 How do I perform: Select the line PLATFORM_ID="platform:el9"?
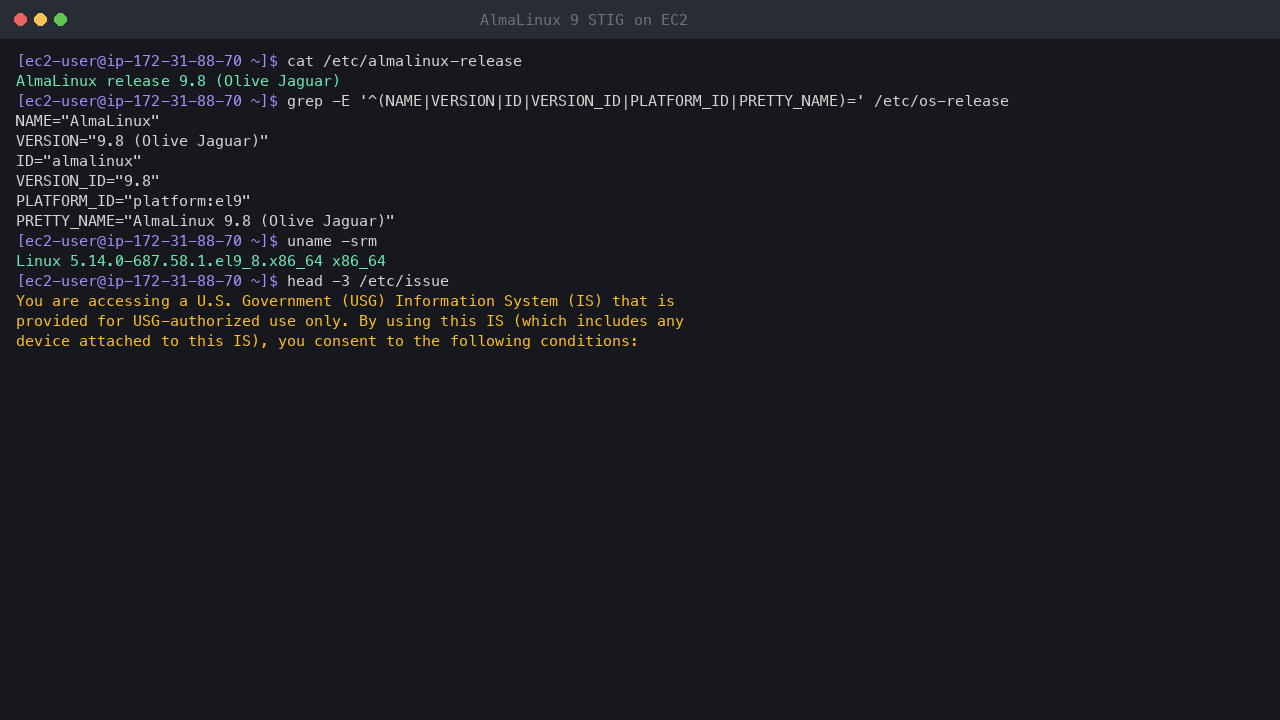tap(133, 201)
